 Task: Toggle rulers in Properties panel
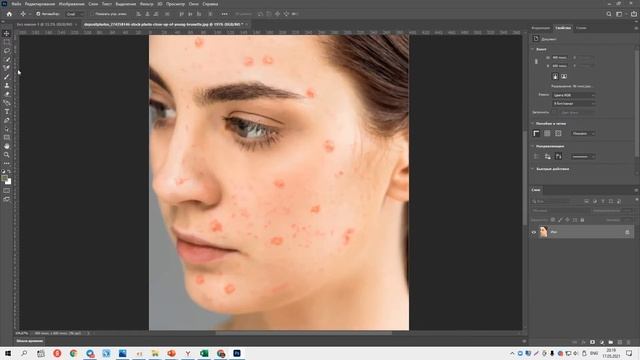pyautogui.click(x=536, y=133)
